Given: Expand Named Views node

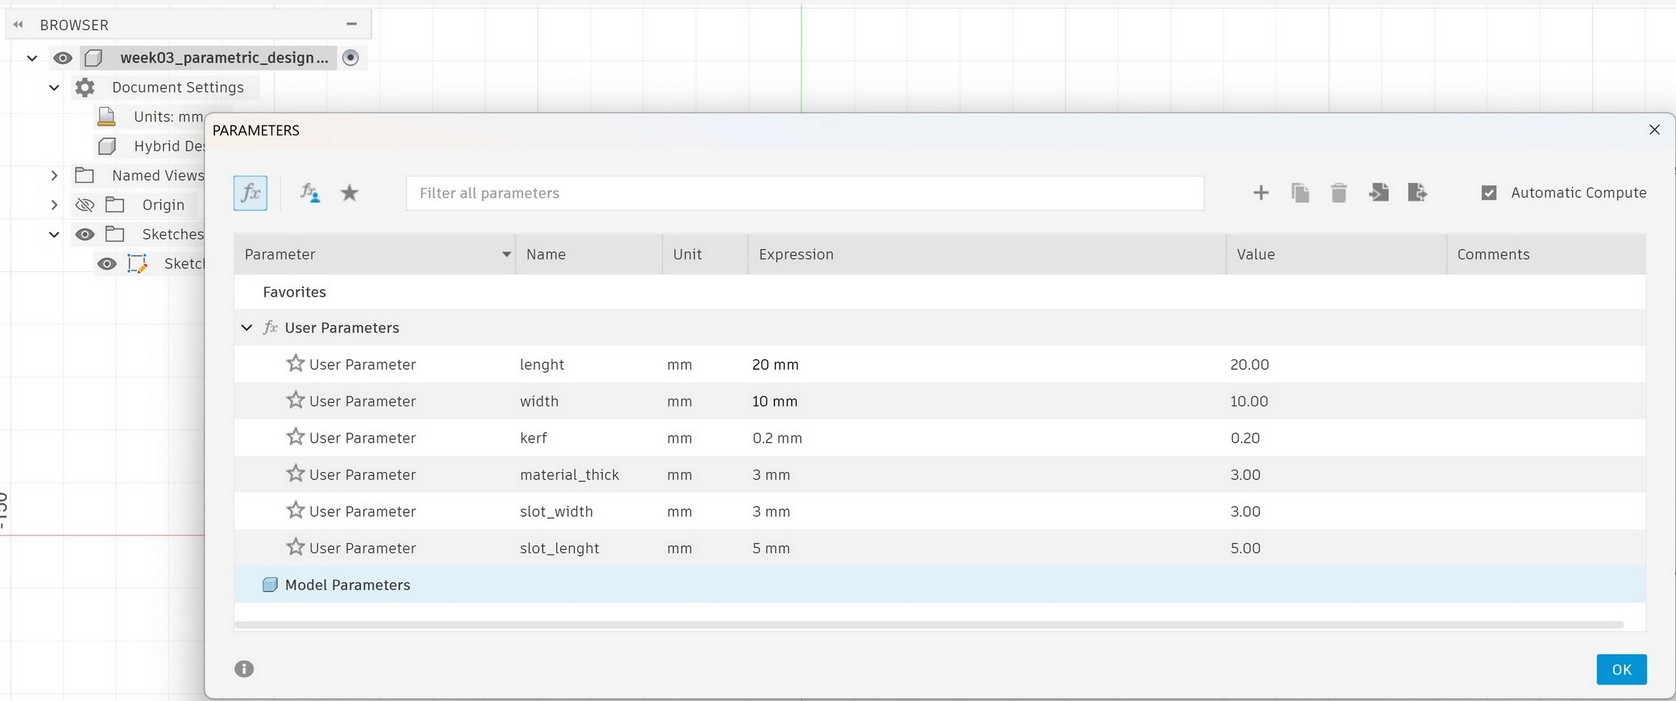Looking at the screenshot, I should tap(54, 175).
